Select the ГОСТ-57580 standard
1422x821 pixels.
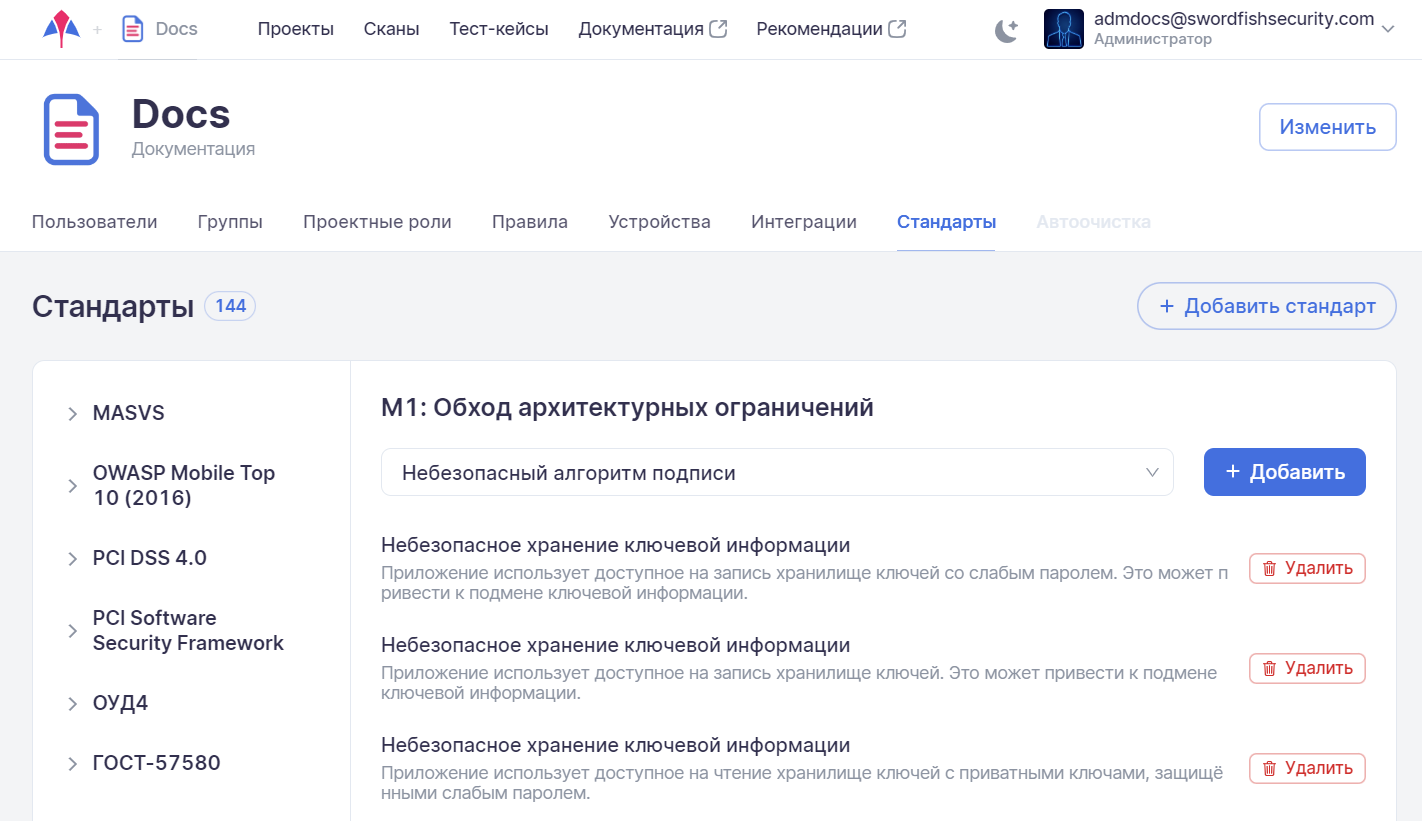156,763
